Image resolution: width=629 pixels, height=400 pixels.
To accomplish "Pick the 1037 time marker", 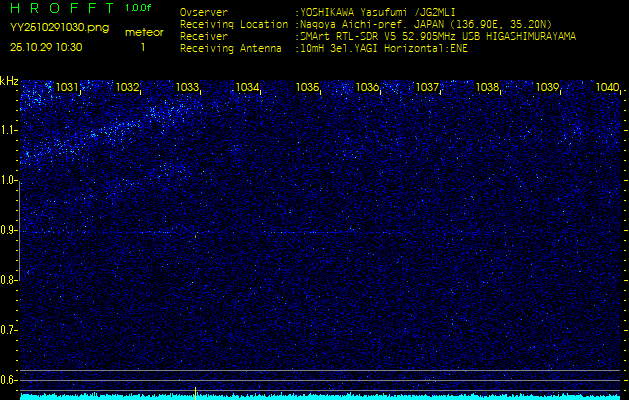I will [427, 88].
